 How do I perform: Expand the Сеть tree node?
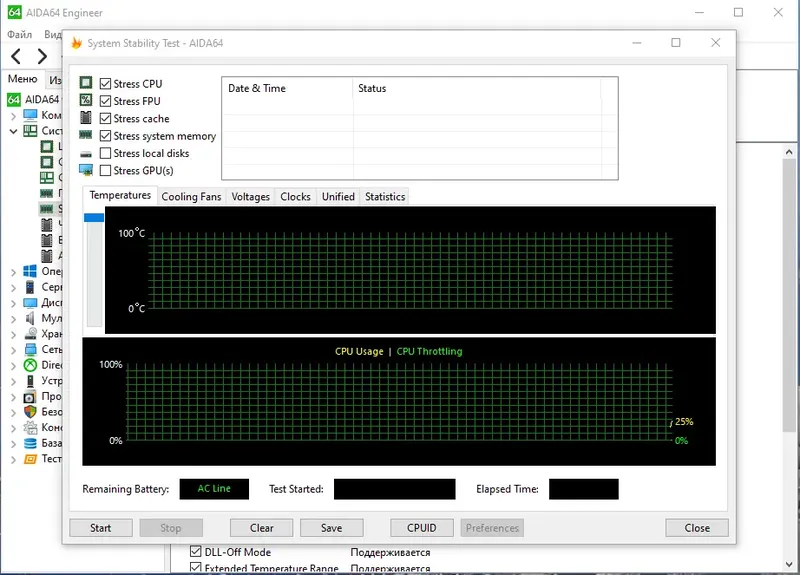[13, 350]
